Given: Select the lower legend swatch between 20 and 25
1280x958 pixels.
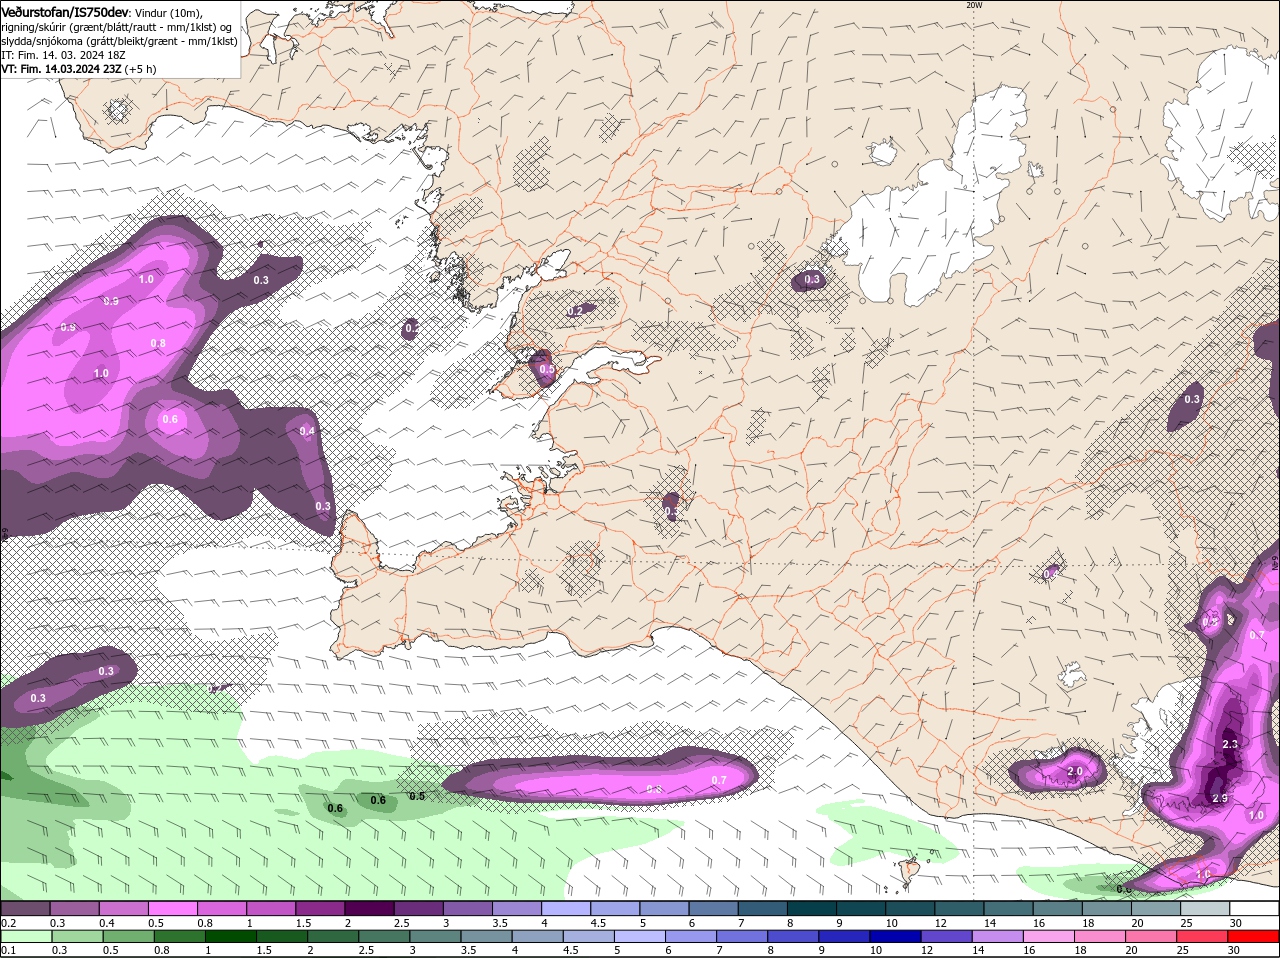Looking at the screenshot, I should point(1152,936).
